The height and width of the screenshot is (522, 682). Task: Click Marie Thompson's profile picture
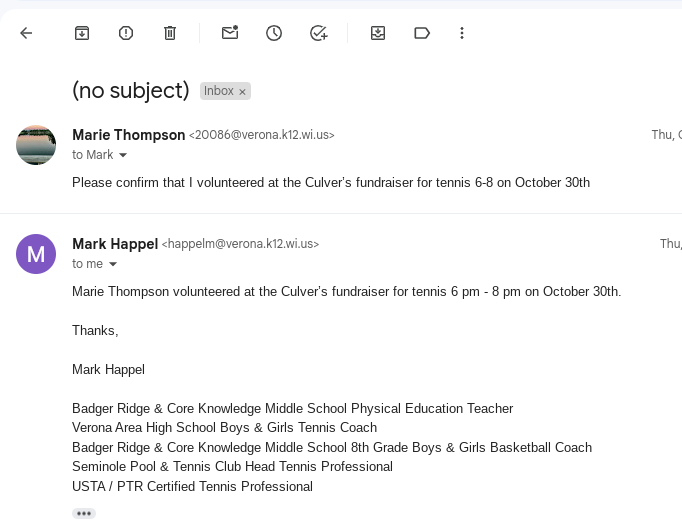pyautogui.click(x=36, y=145)
